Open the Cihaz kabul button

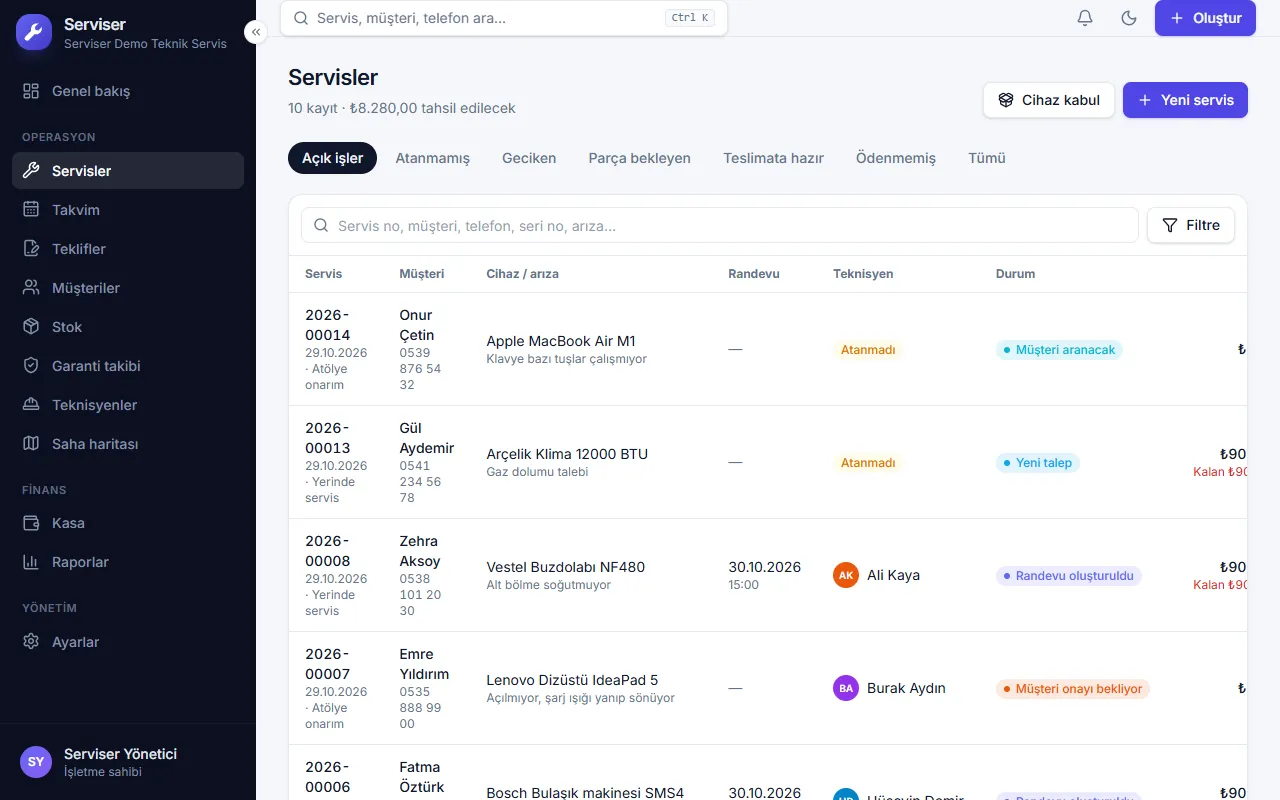[x=1049, y=100]
